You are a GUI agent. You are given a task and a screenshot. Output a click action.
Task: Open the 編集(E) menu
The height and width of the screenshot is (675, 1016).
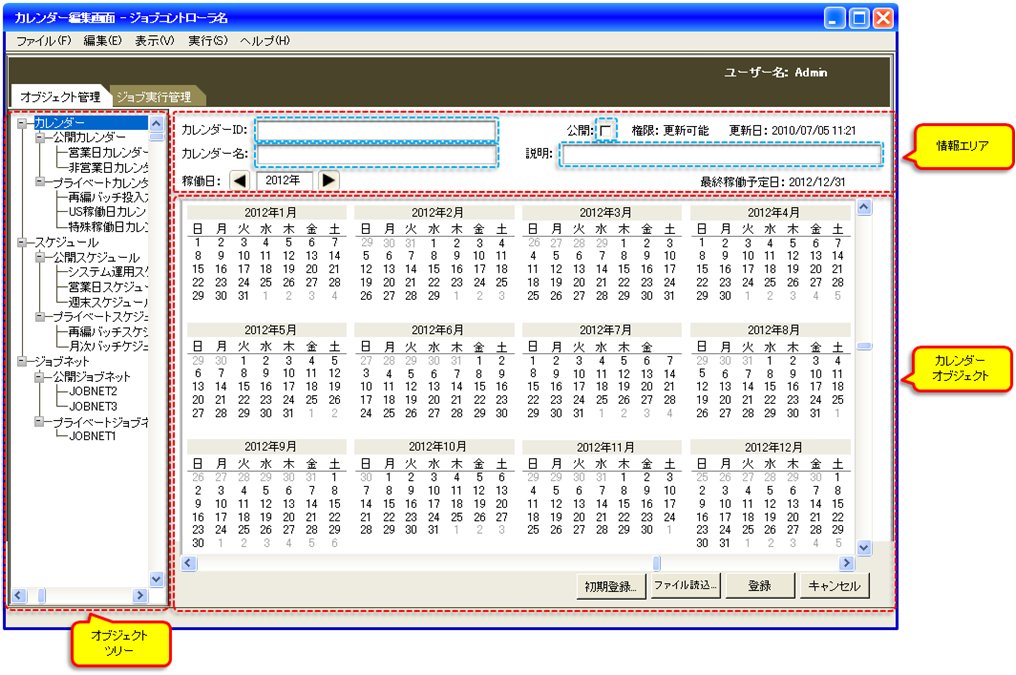point(102,41)
